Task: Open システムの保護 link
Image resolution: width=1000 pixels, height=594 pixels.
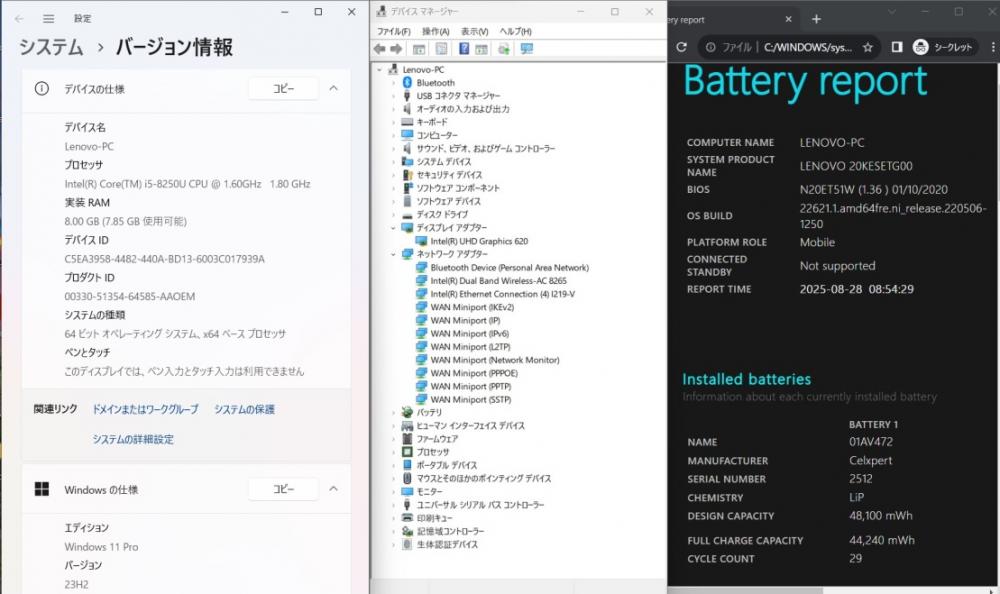Action: [244, 410]
